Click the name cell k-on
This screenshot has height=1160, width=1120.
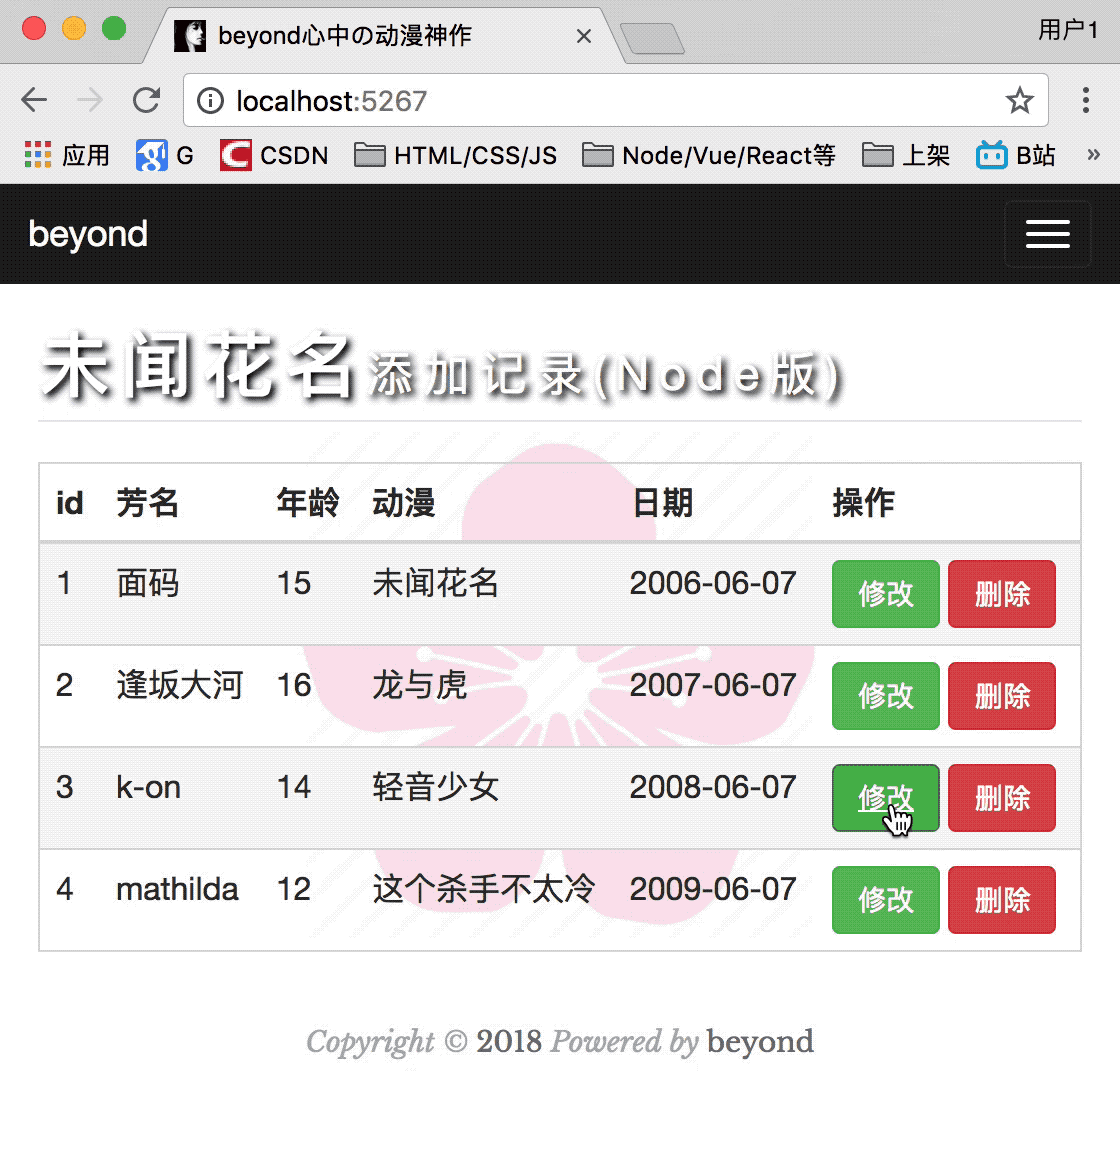pos(149,787)
